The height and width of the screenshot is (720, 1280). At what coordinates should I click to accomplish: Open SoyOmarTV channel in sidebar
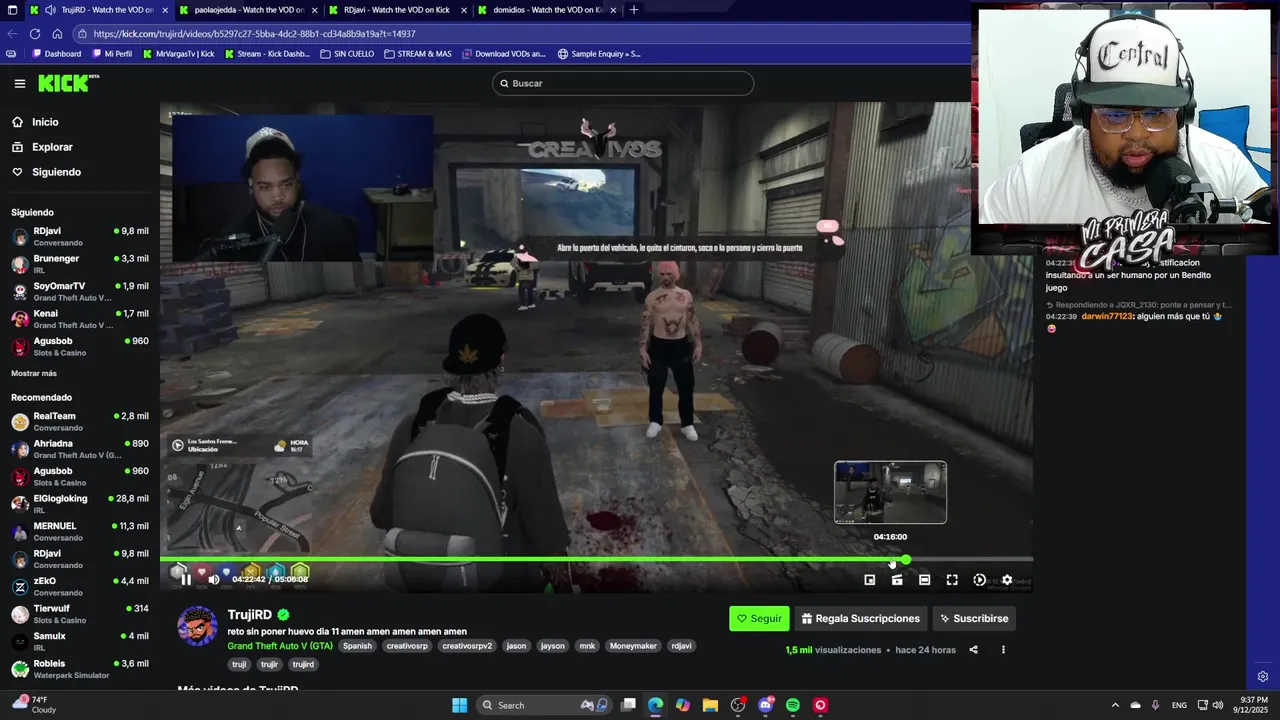click(80, 291)
